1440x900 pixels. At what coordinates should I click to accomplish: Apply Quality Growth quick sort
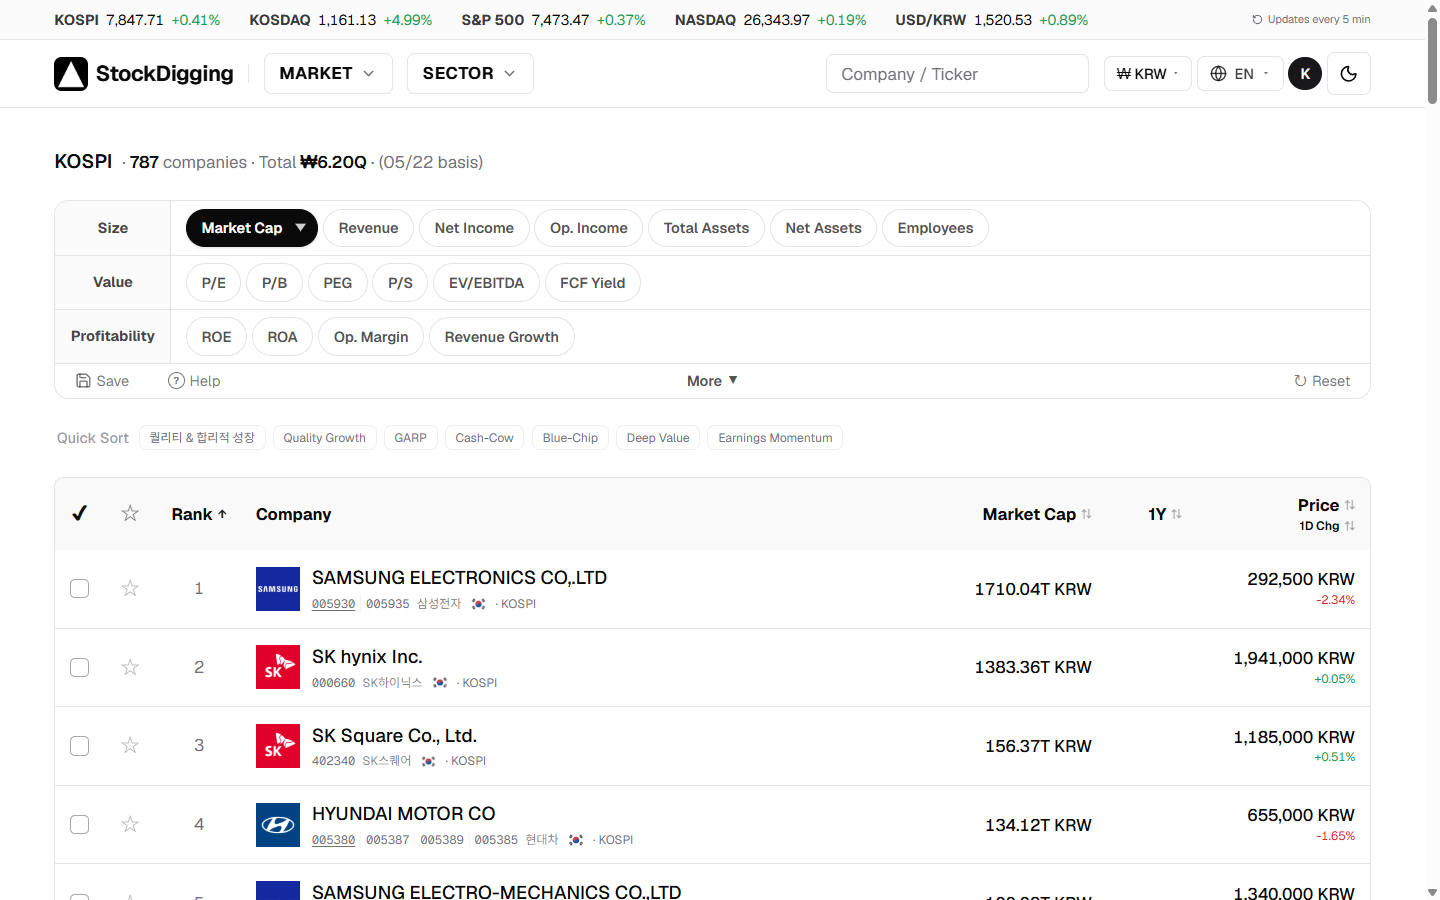[x=324, y=438]
